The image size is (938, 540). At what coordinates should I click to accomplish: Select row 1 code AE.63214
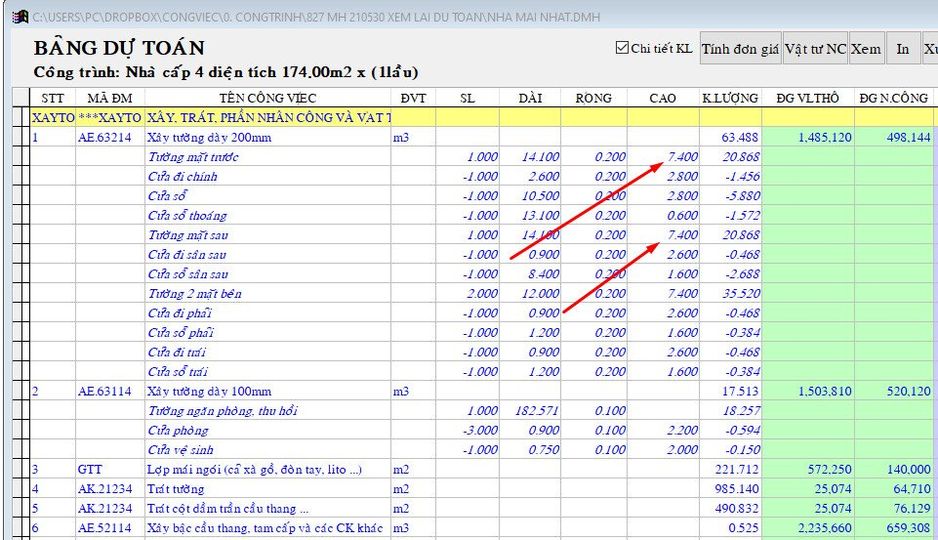tap(104, 137)
